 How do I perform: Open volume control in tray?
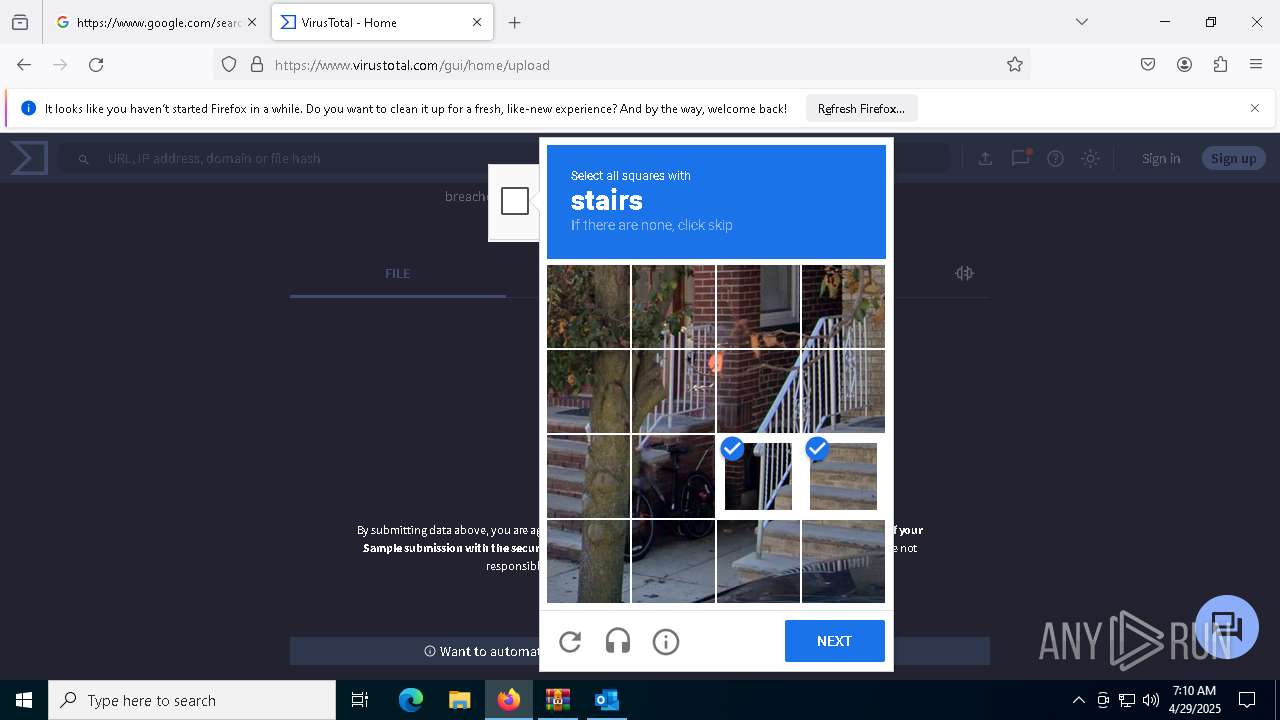(x=1151, y=700)
